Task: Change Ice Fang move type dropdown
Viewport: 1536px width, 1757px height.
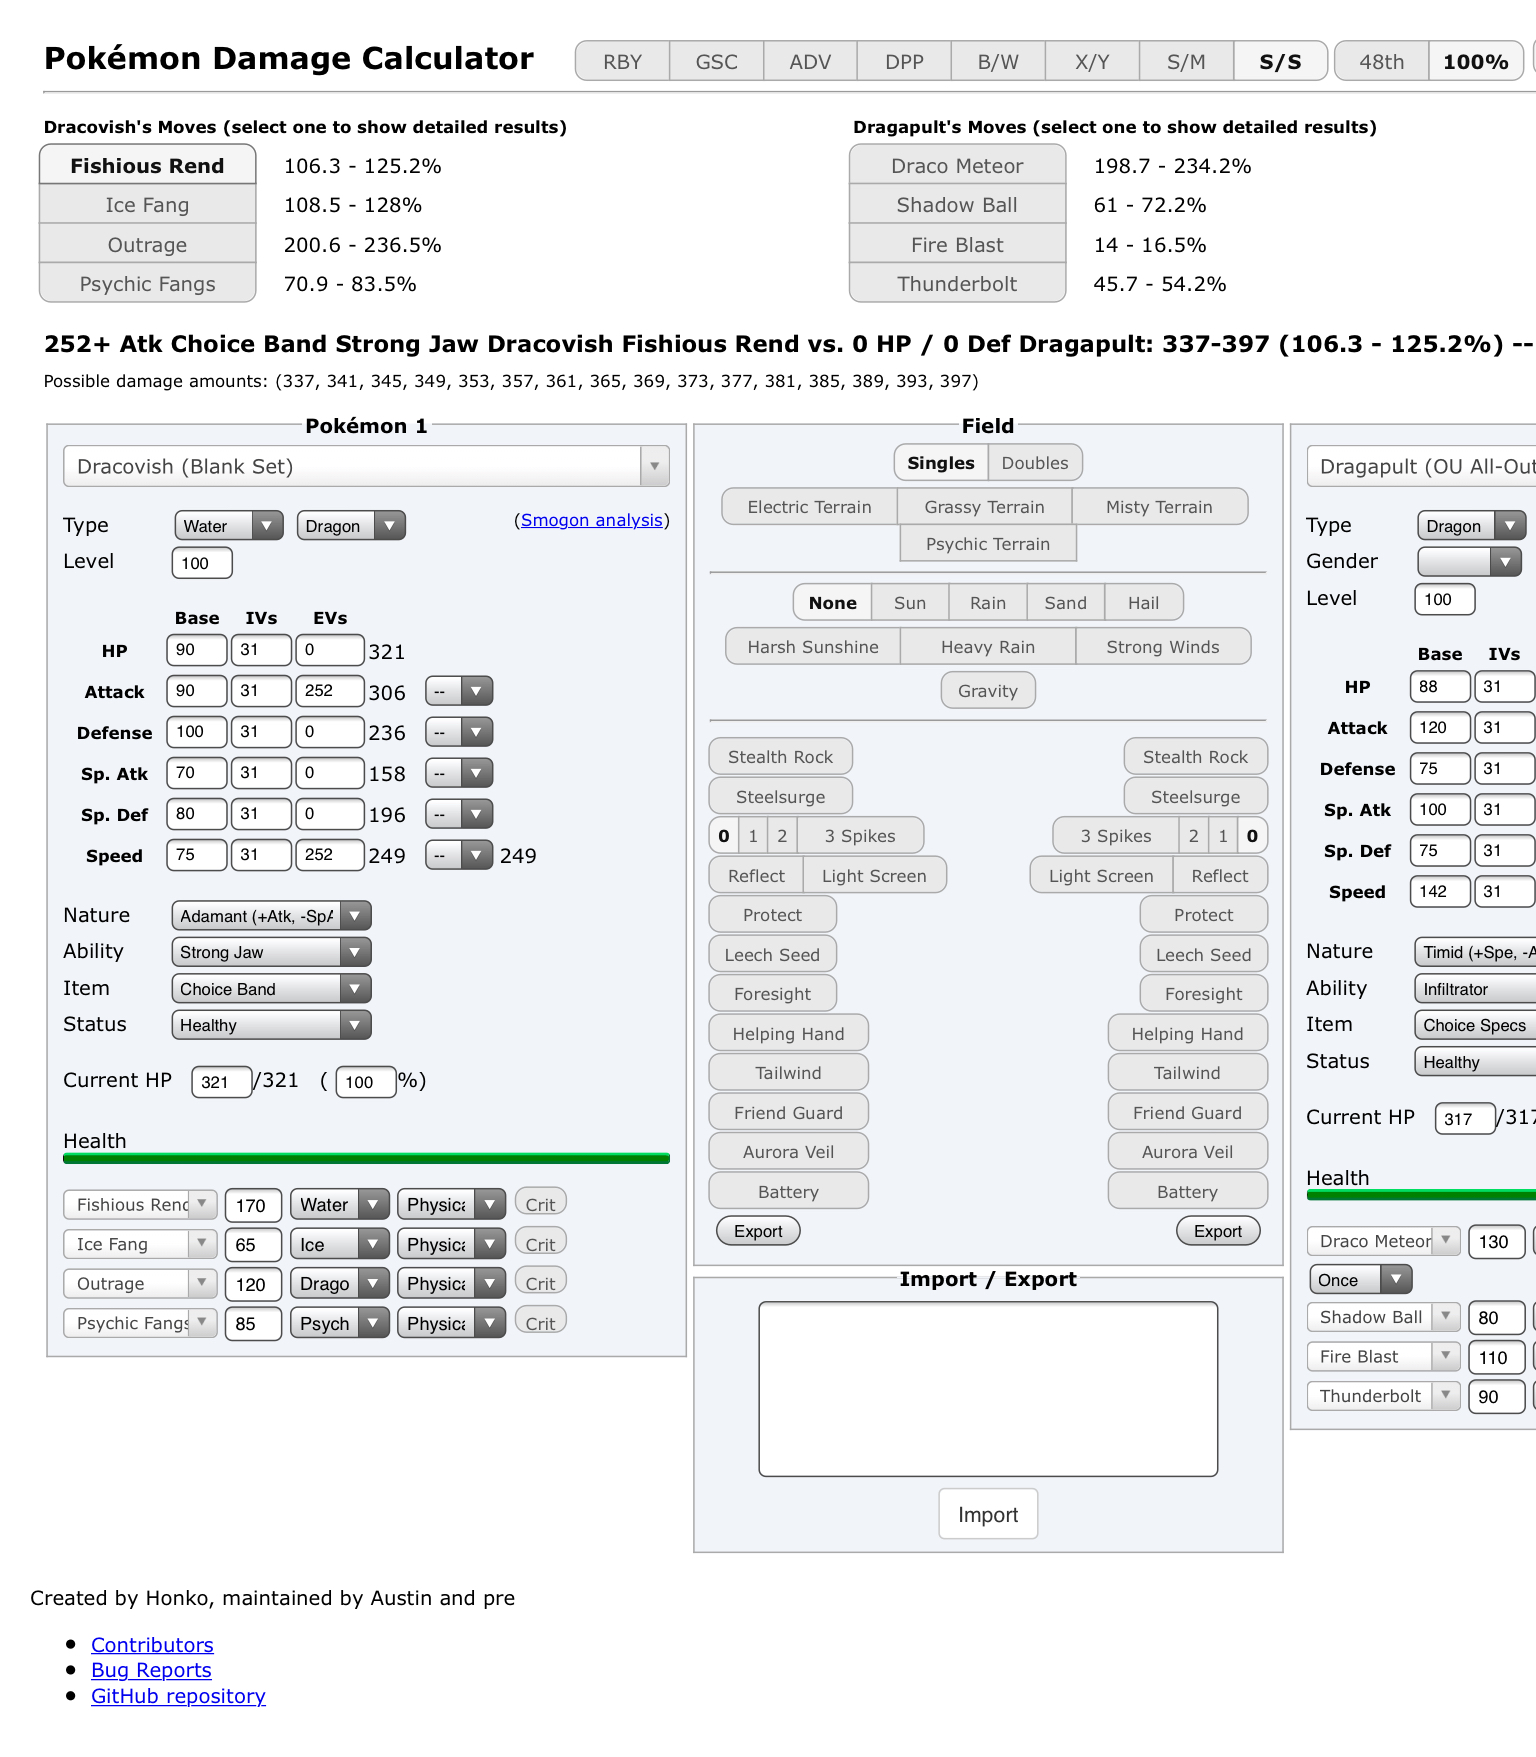Action: pyautogui.click(x=339, y=1245)
